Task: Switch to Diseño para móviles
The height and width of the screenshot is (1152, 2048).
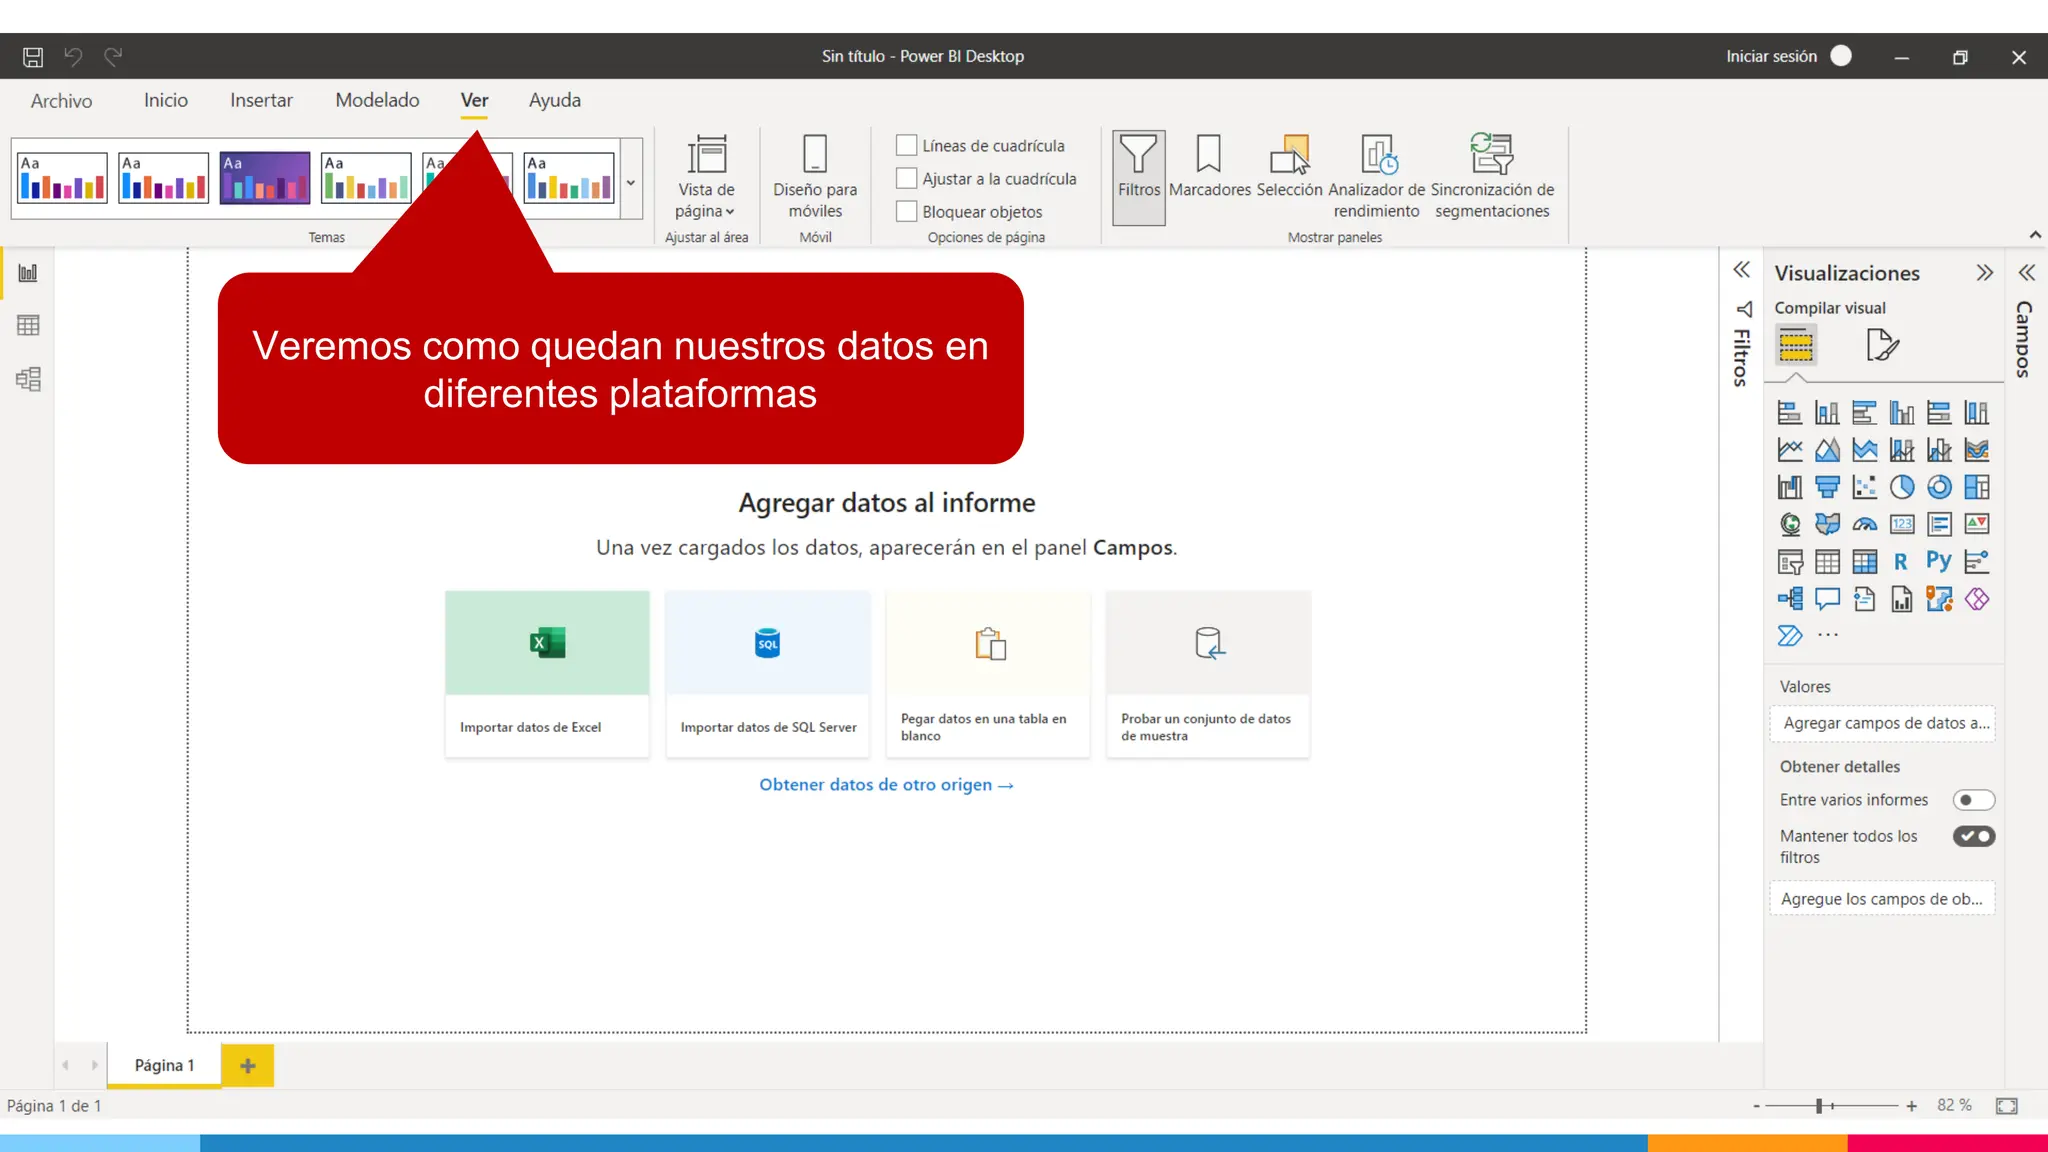Action: coord(815,177)
